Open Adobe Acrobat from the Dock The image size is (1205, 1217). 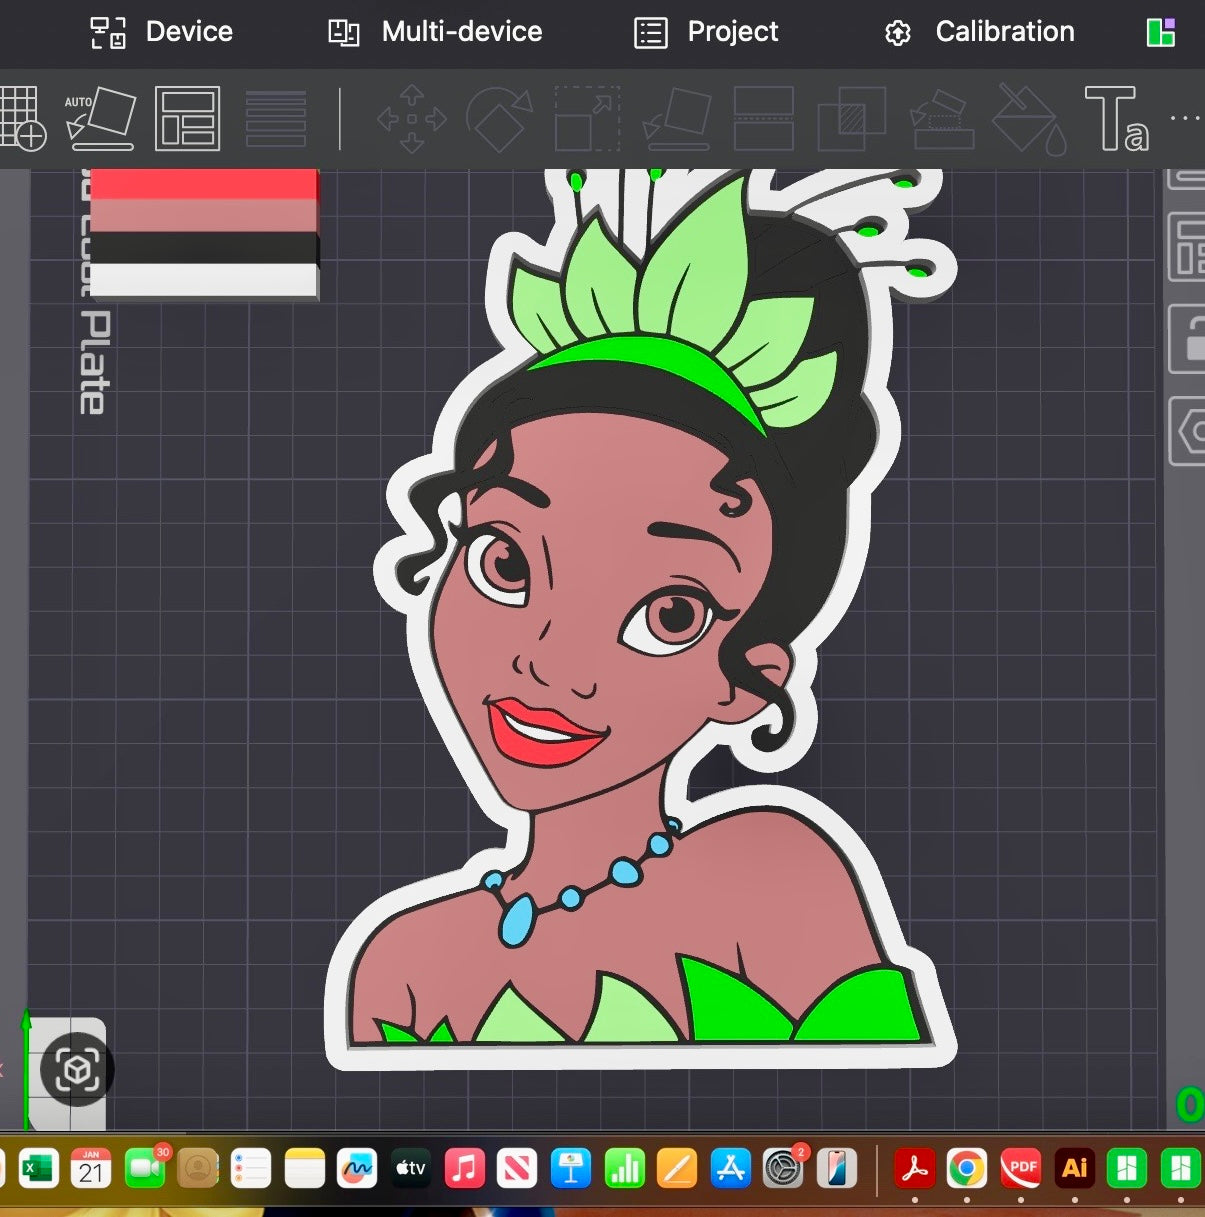coord(914,1168)
